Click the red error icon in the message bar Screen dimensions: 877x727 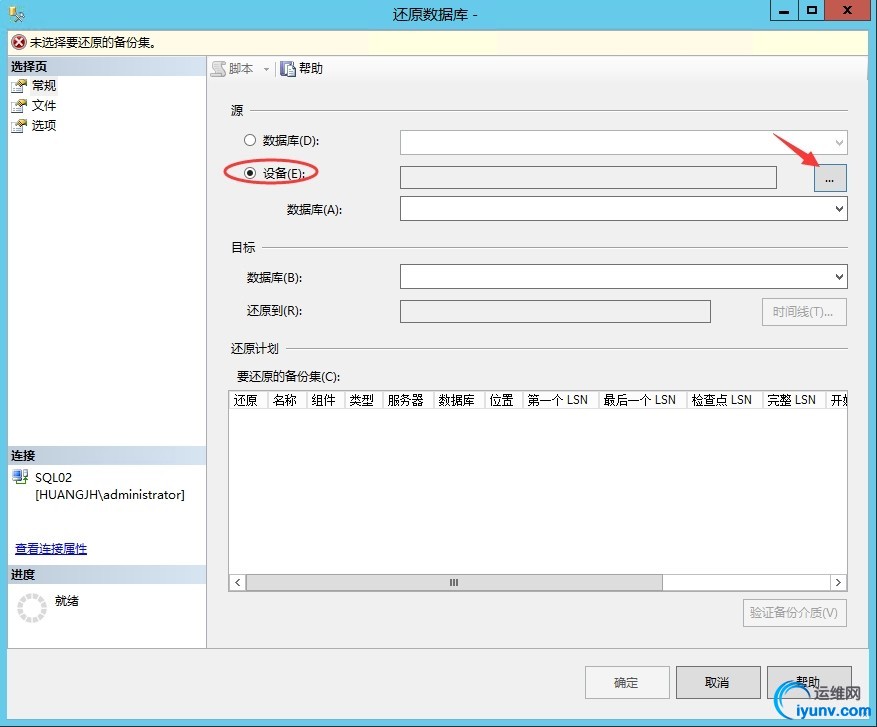(x=19, y=42)
